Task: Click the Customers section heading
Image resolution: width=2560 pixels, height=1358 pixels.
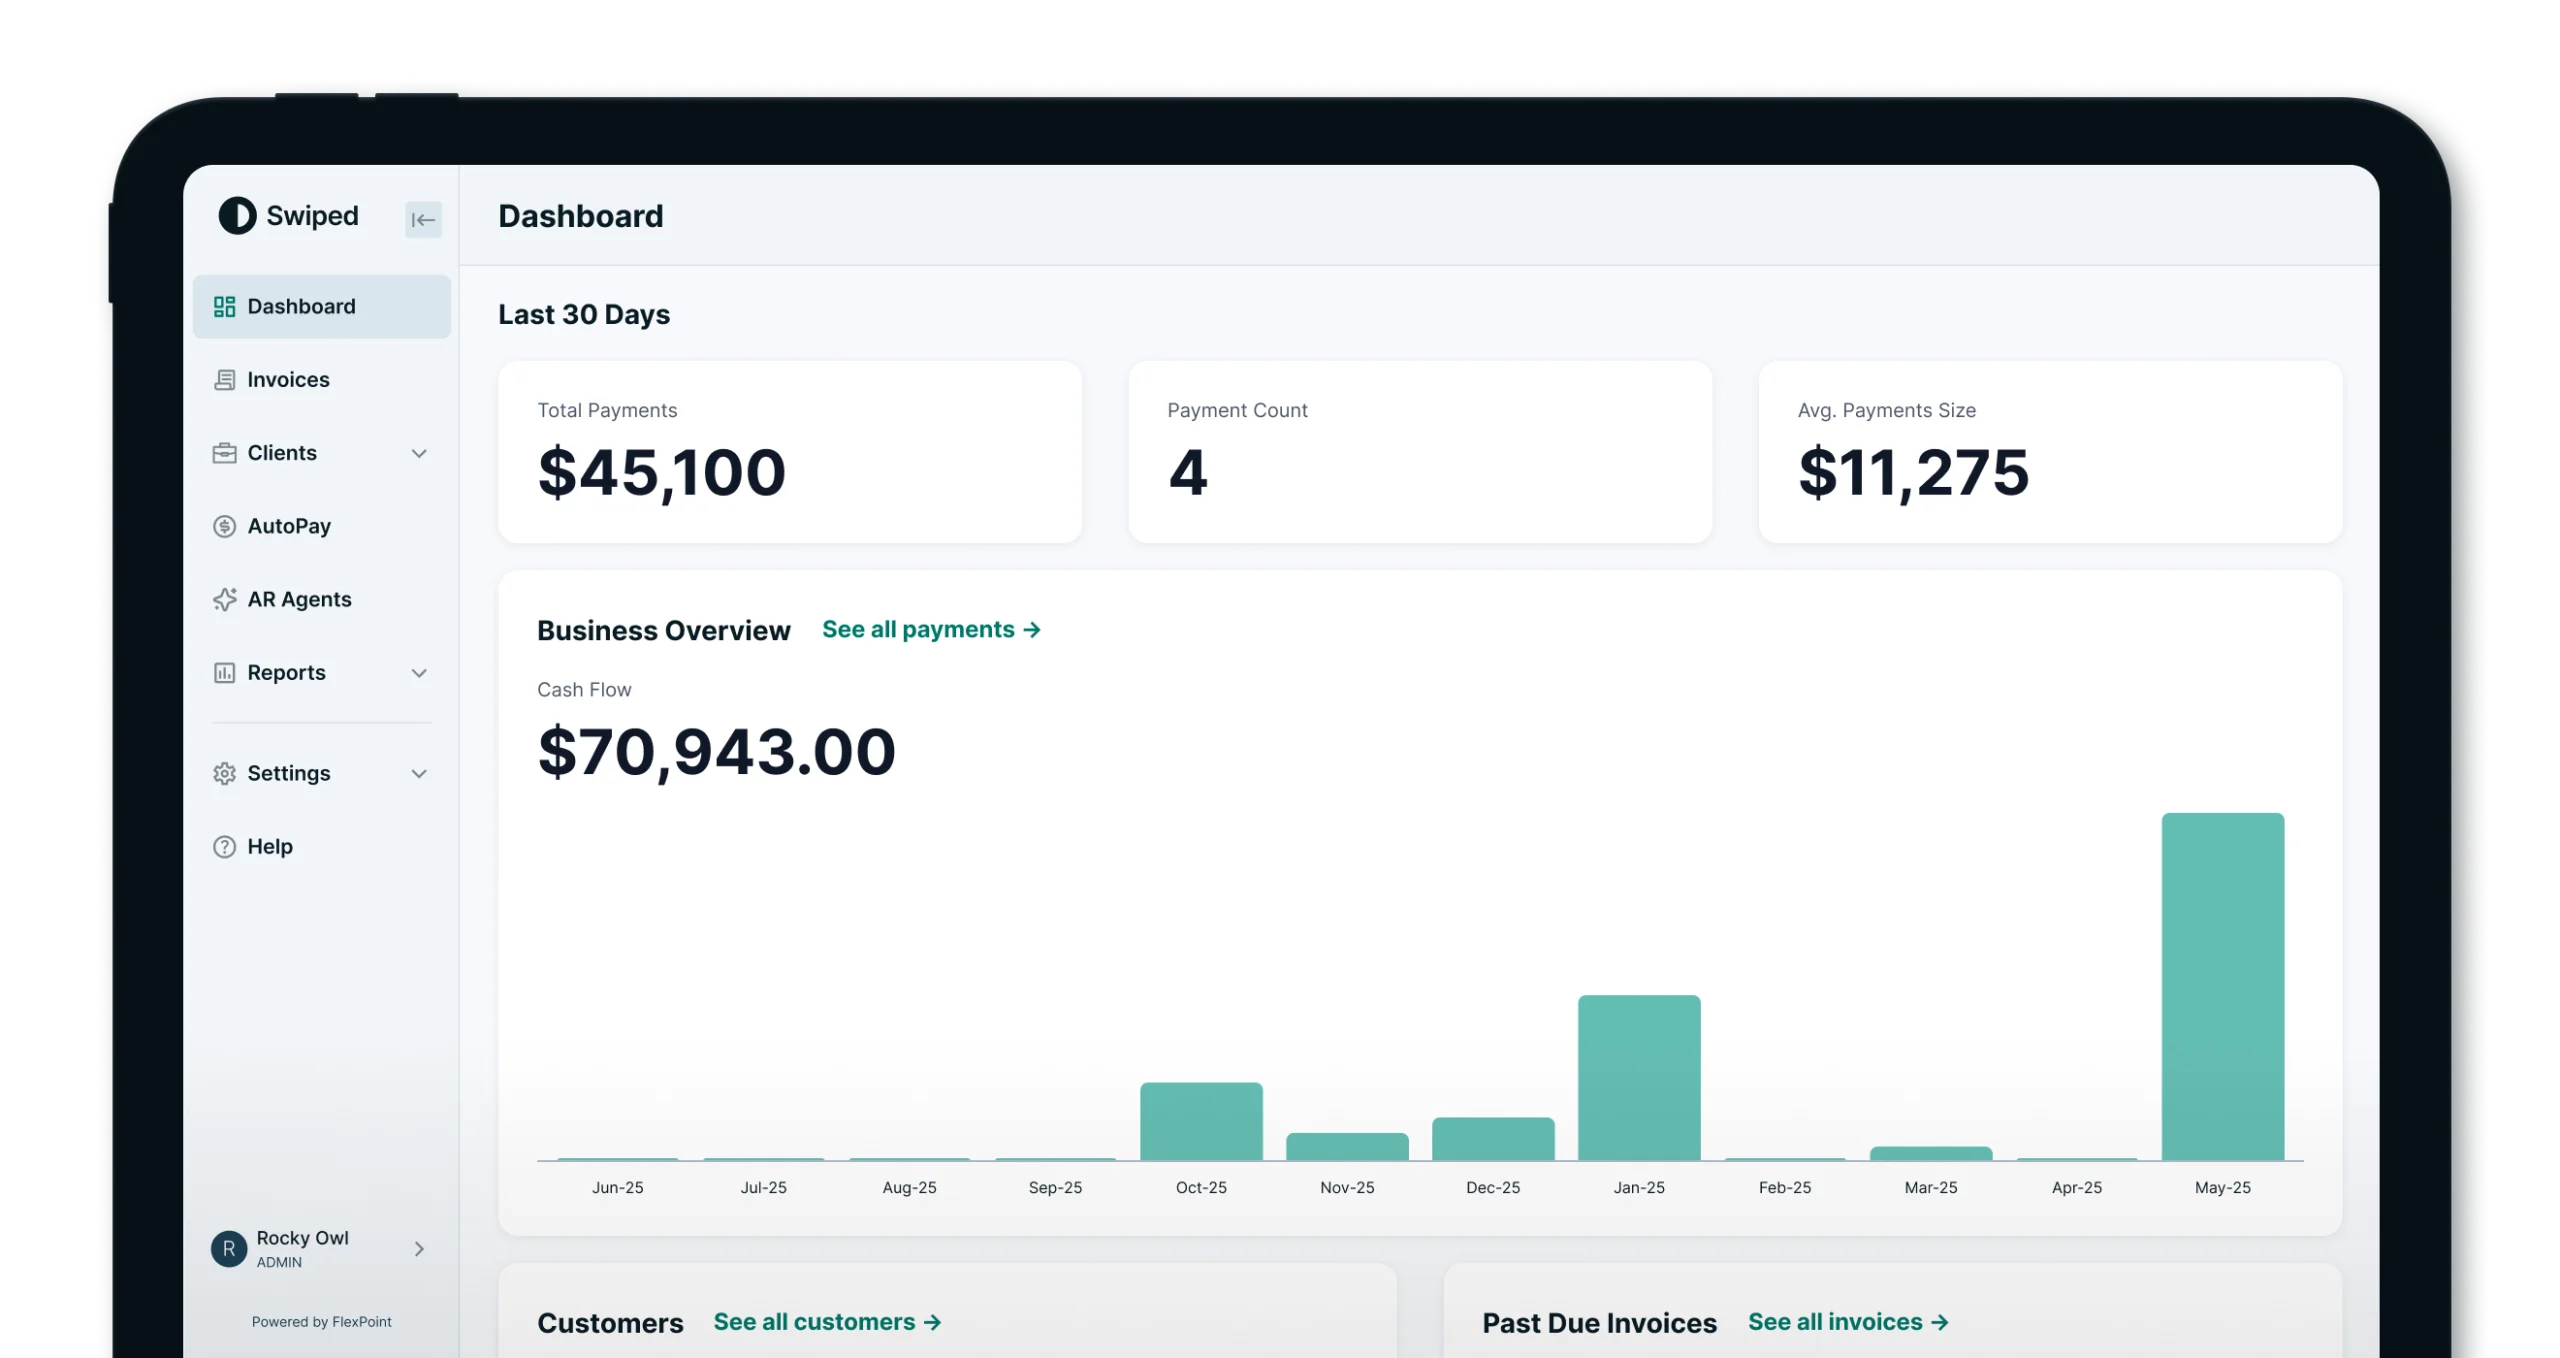Action: tap(610, 1323)
